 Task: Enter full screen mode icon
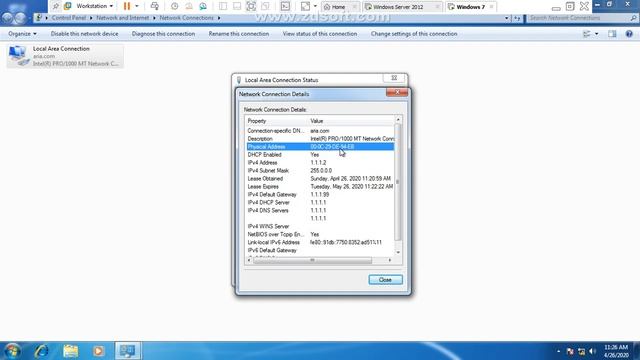click(251, 6)
